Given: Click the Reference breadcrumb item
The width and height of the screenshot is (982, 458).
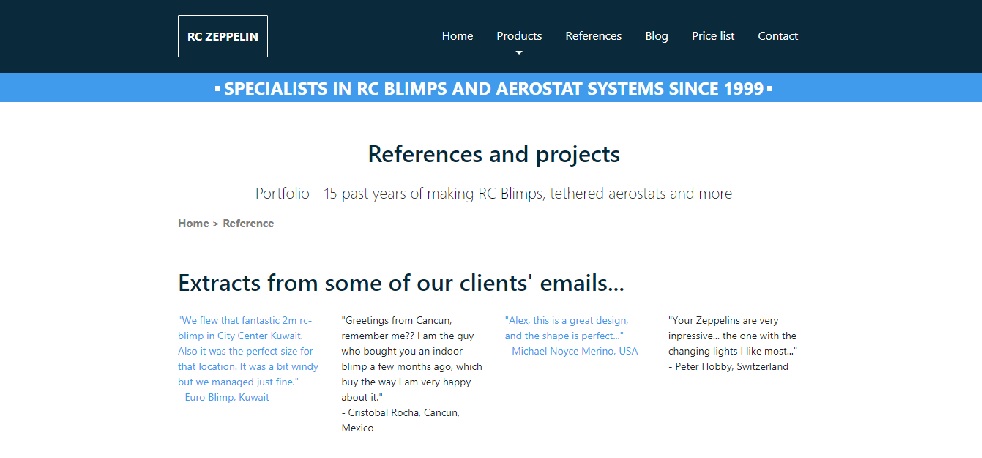Looking at the screenshot, I should 248,223.
